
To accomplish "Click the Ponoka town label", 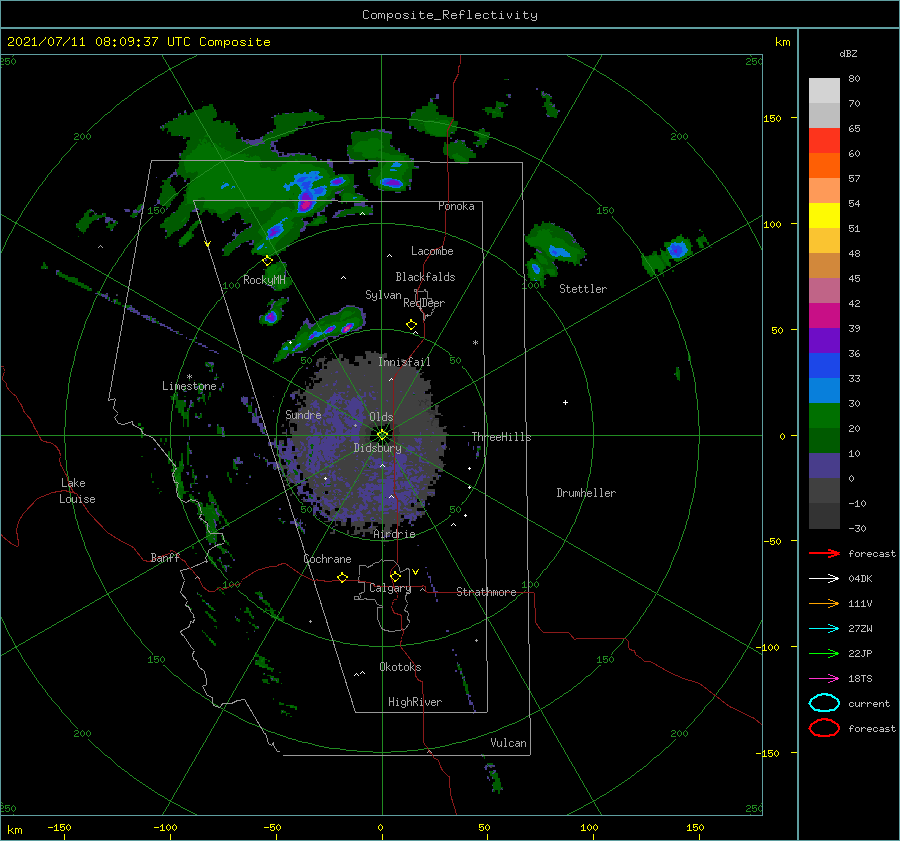I will tap(456, 206).
